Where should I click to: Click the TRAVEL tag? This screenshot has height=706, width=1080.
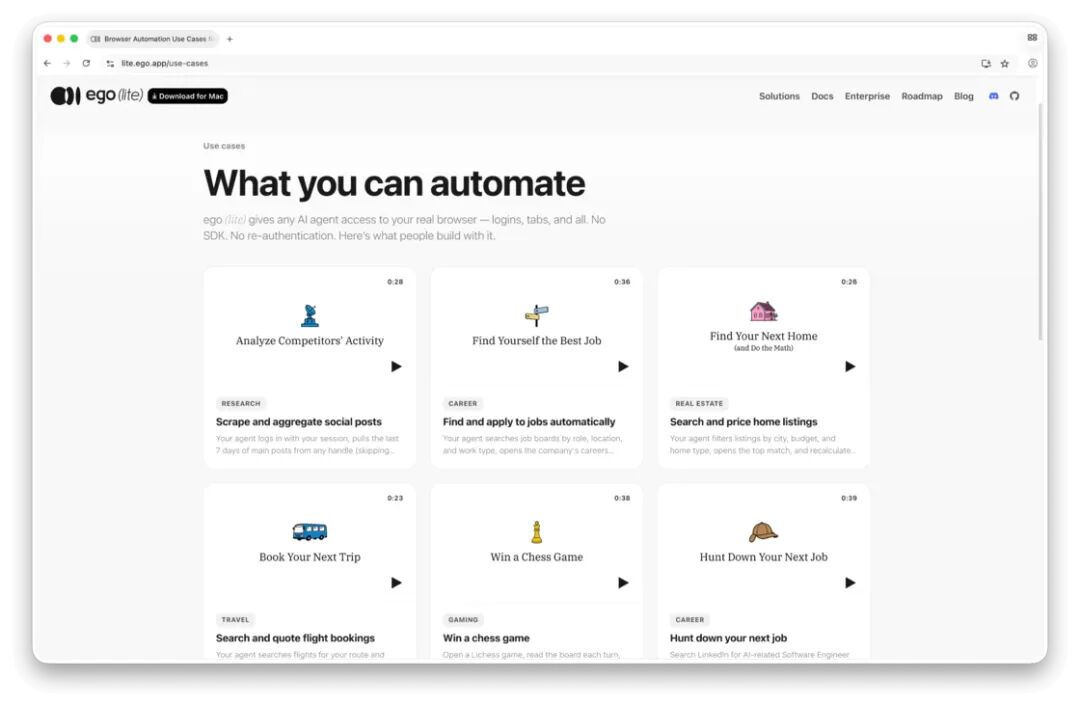click(235, 620)
